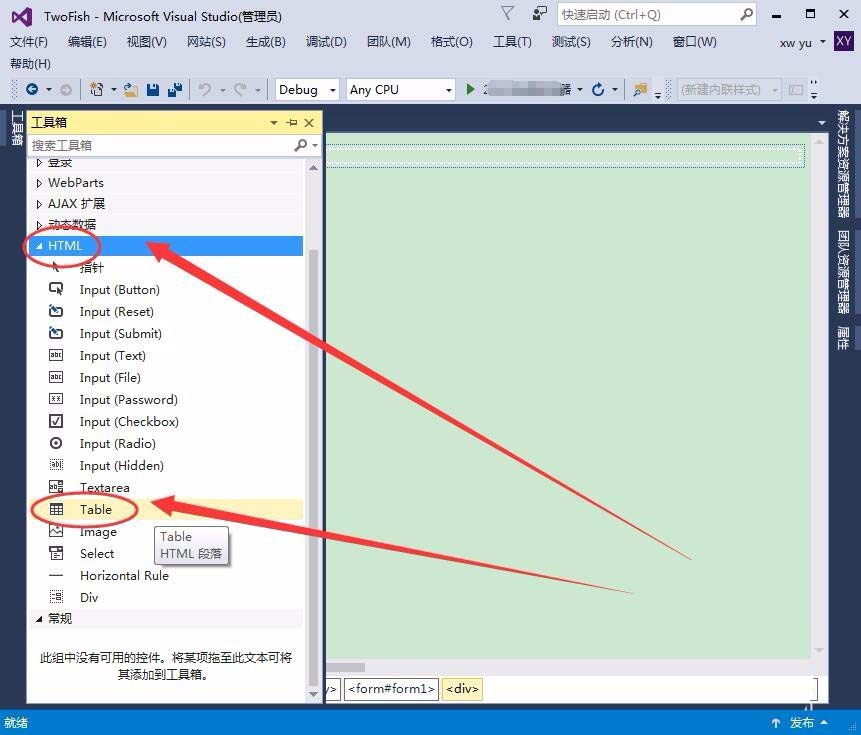Open the Debug configuration dropdown
This screenshot has height=735, width=861.
click(x=332, y=89)
